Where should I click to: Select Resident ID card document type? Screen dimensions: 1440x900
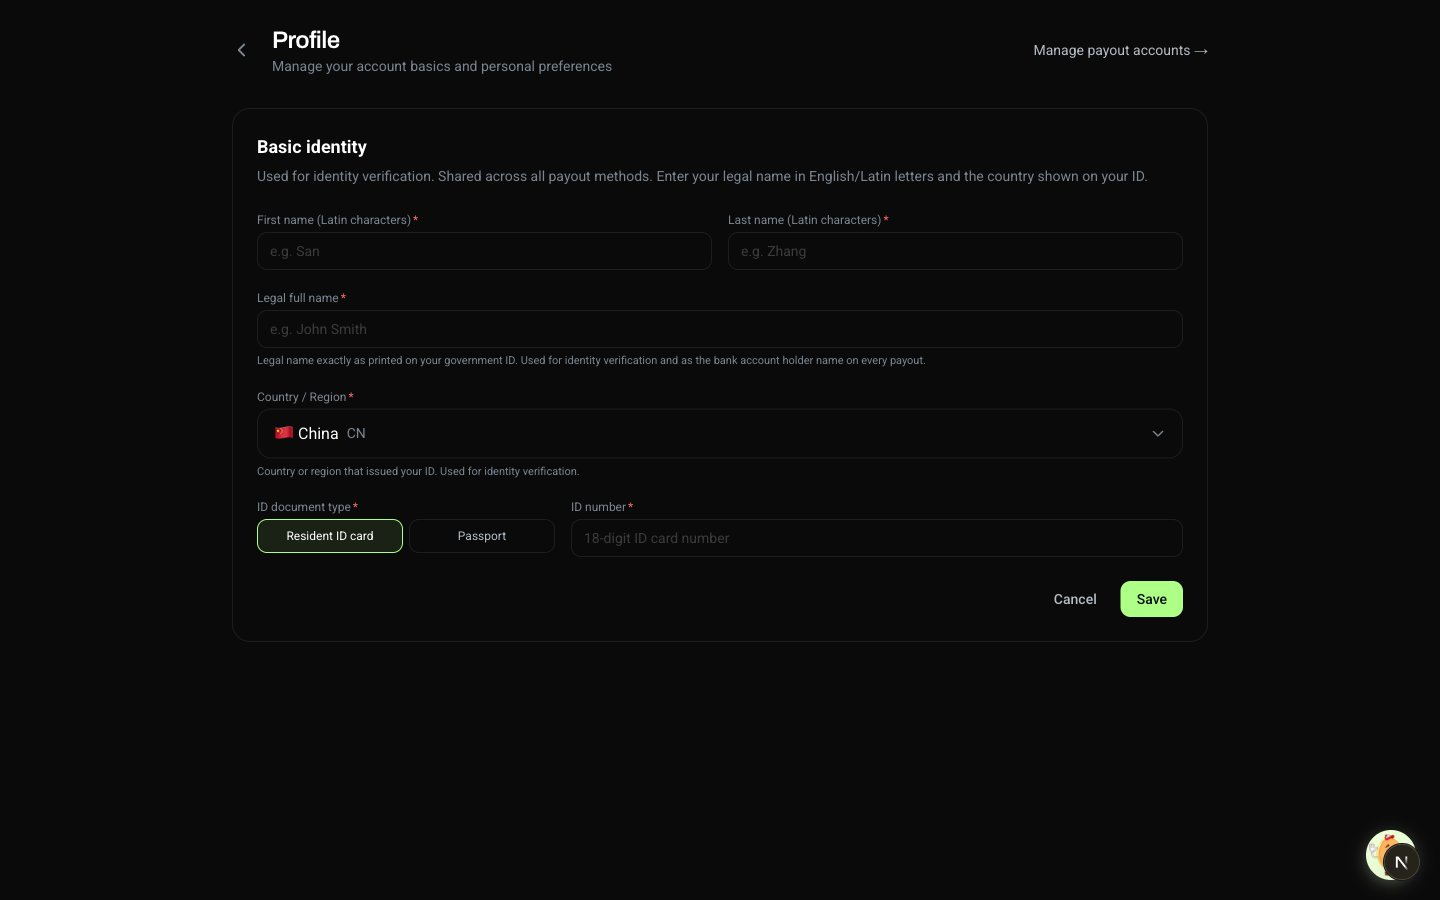tap(330, 536)
